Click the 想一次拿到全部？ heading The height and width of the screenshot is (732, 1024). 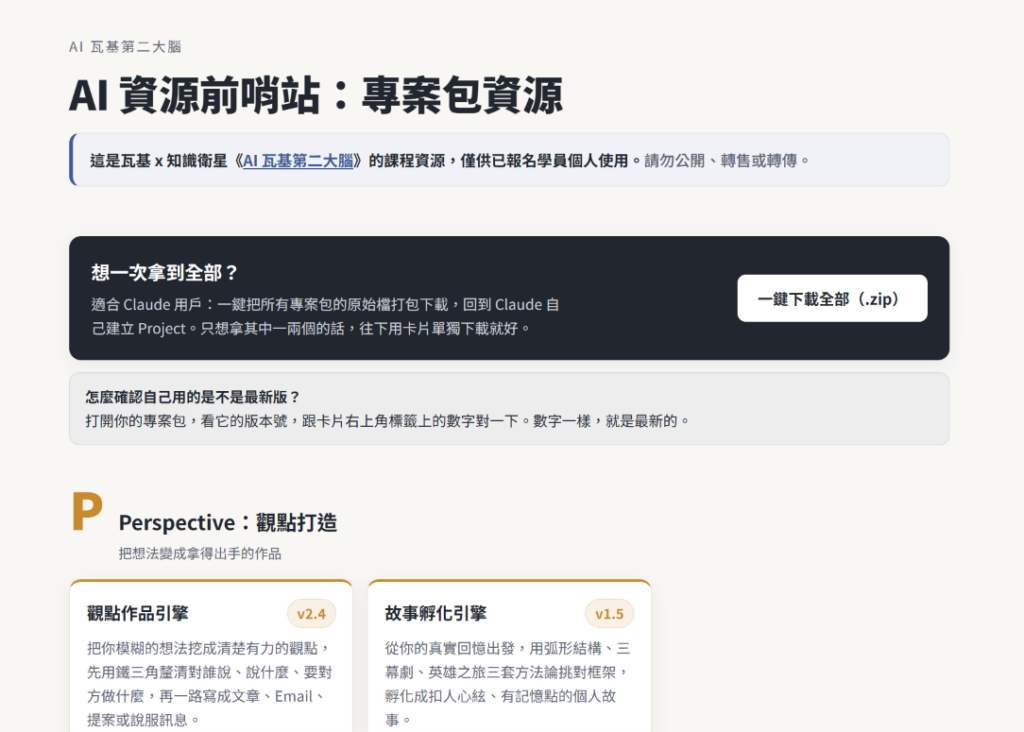coord(165,272)
